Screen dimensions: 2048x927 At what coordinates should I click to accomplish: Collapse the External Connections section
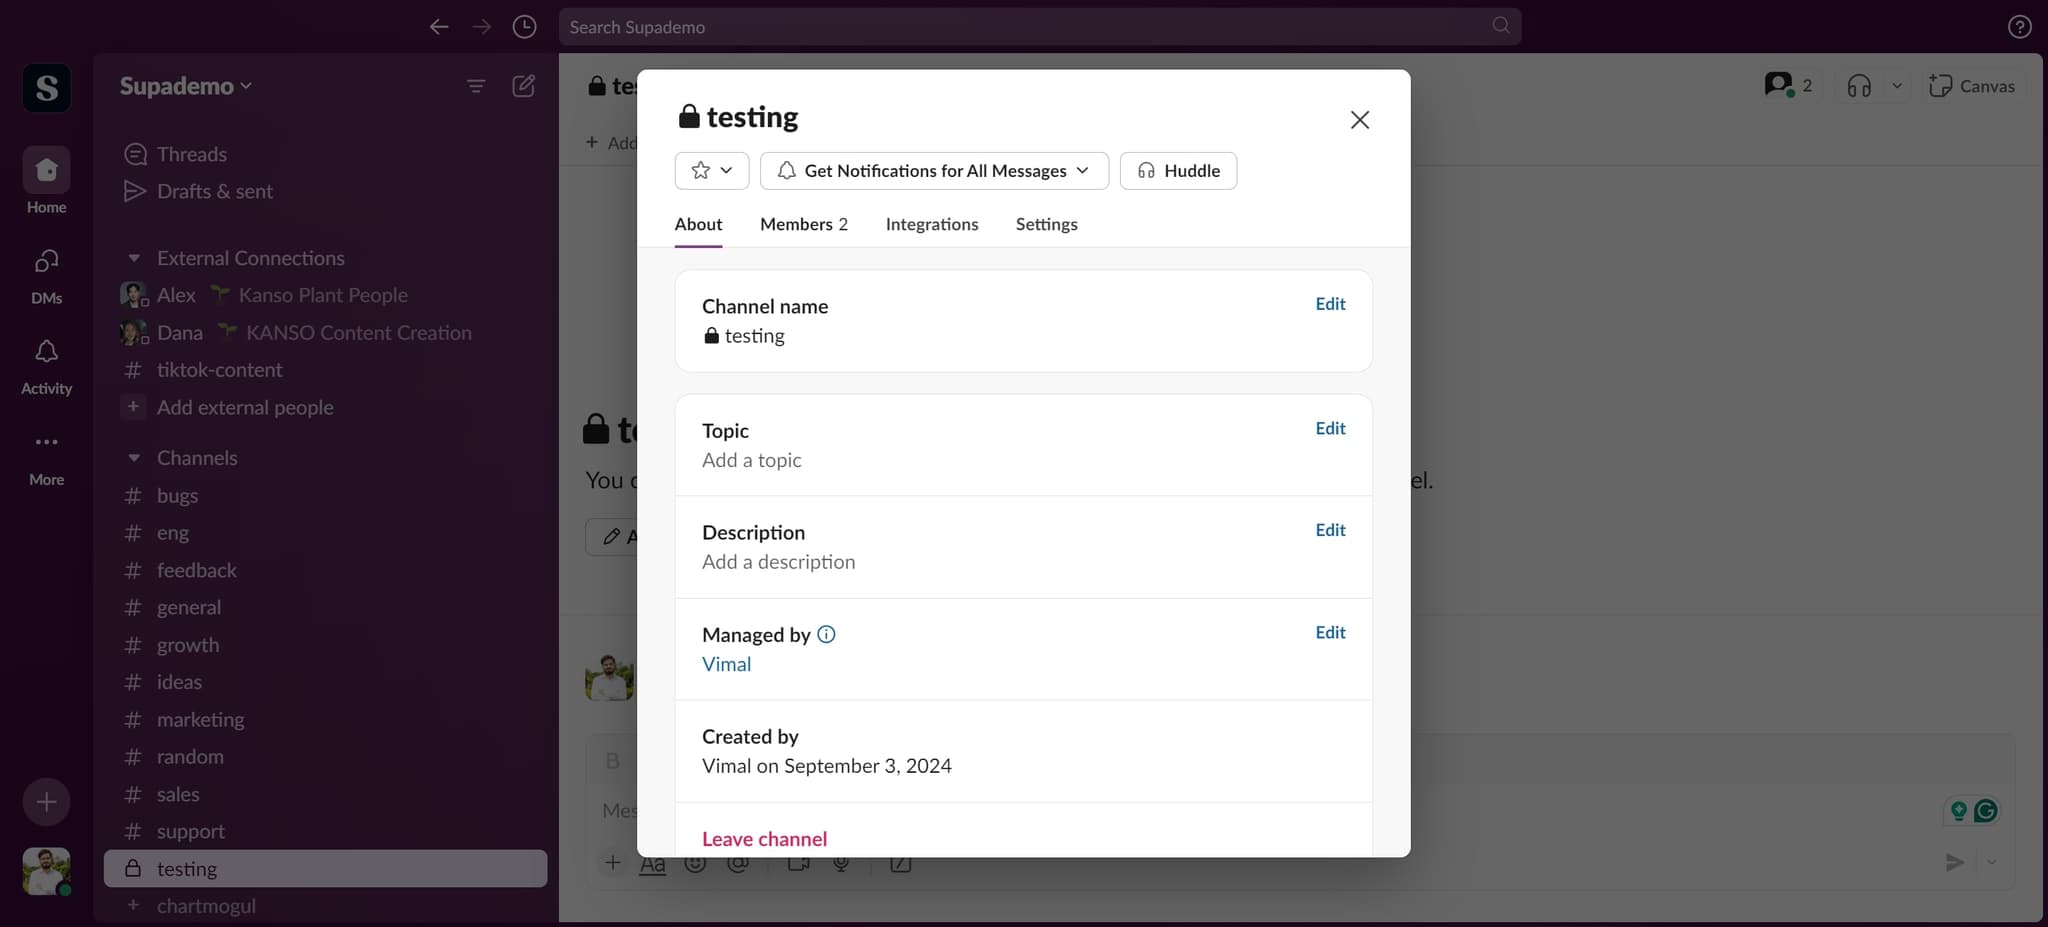point(134,258)
